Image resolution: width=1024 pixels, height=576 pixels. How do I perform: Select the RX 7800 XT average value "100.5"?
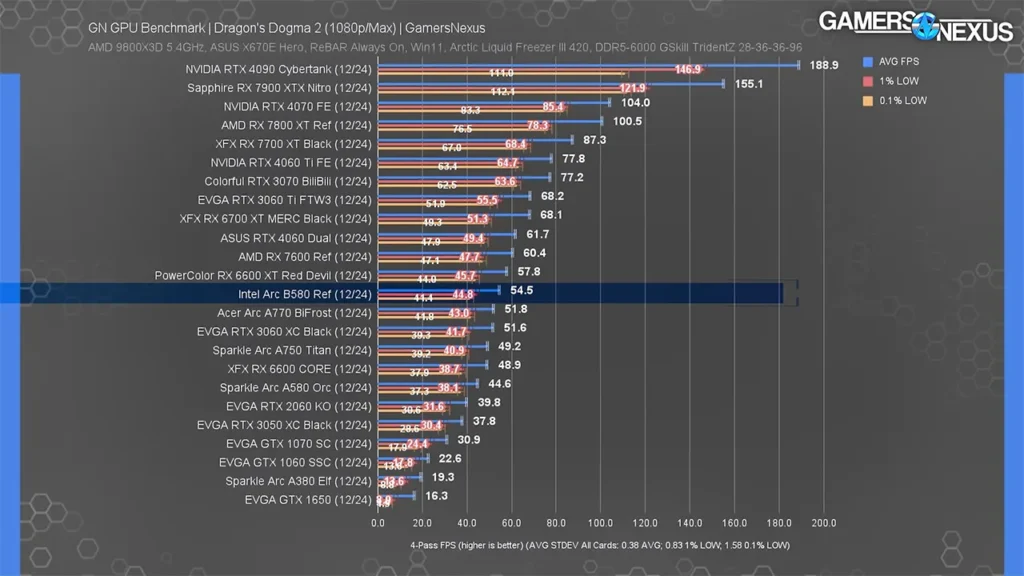click(x=627, y=121)
